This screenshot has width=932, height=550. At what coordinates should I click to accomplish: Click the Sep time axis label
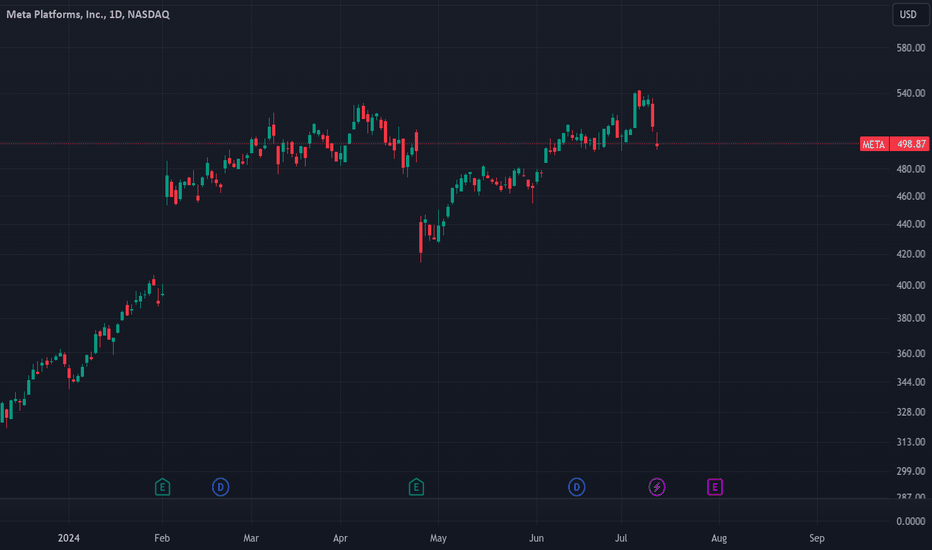tap(817, 538)
